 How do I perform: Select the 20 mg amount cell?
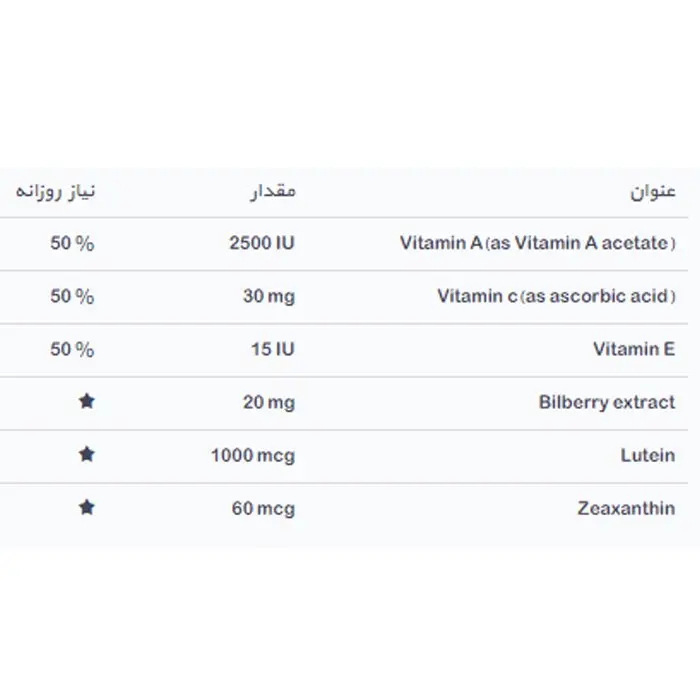point(269,403)
